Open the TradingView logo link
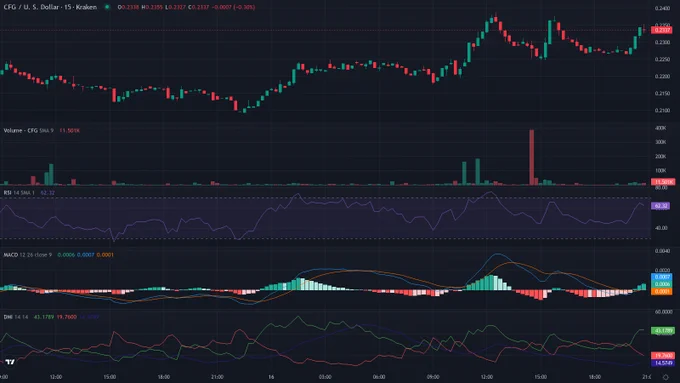The width and height of the screenshot is (680, 383). point(10,362)
